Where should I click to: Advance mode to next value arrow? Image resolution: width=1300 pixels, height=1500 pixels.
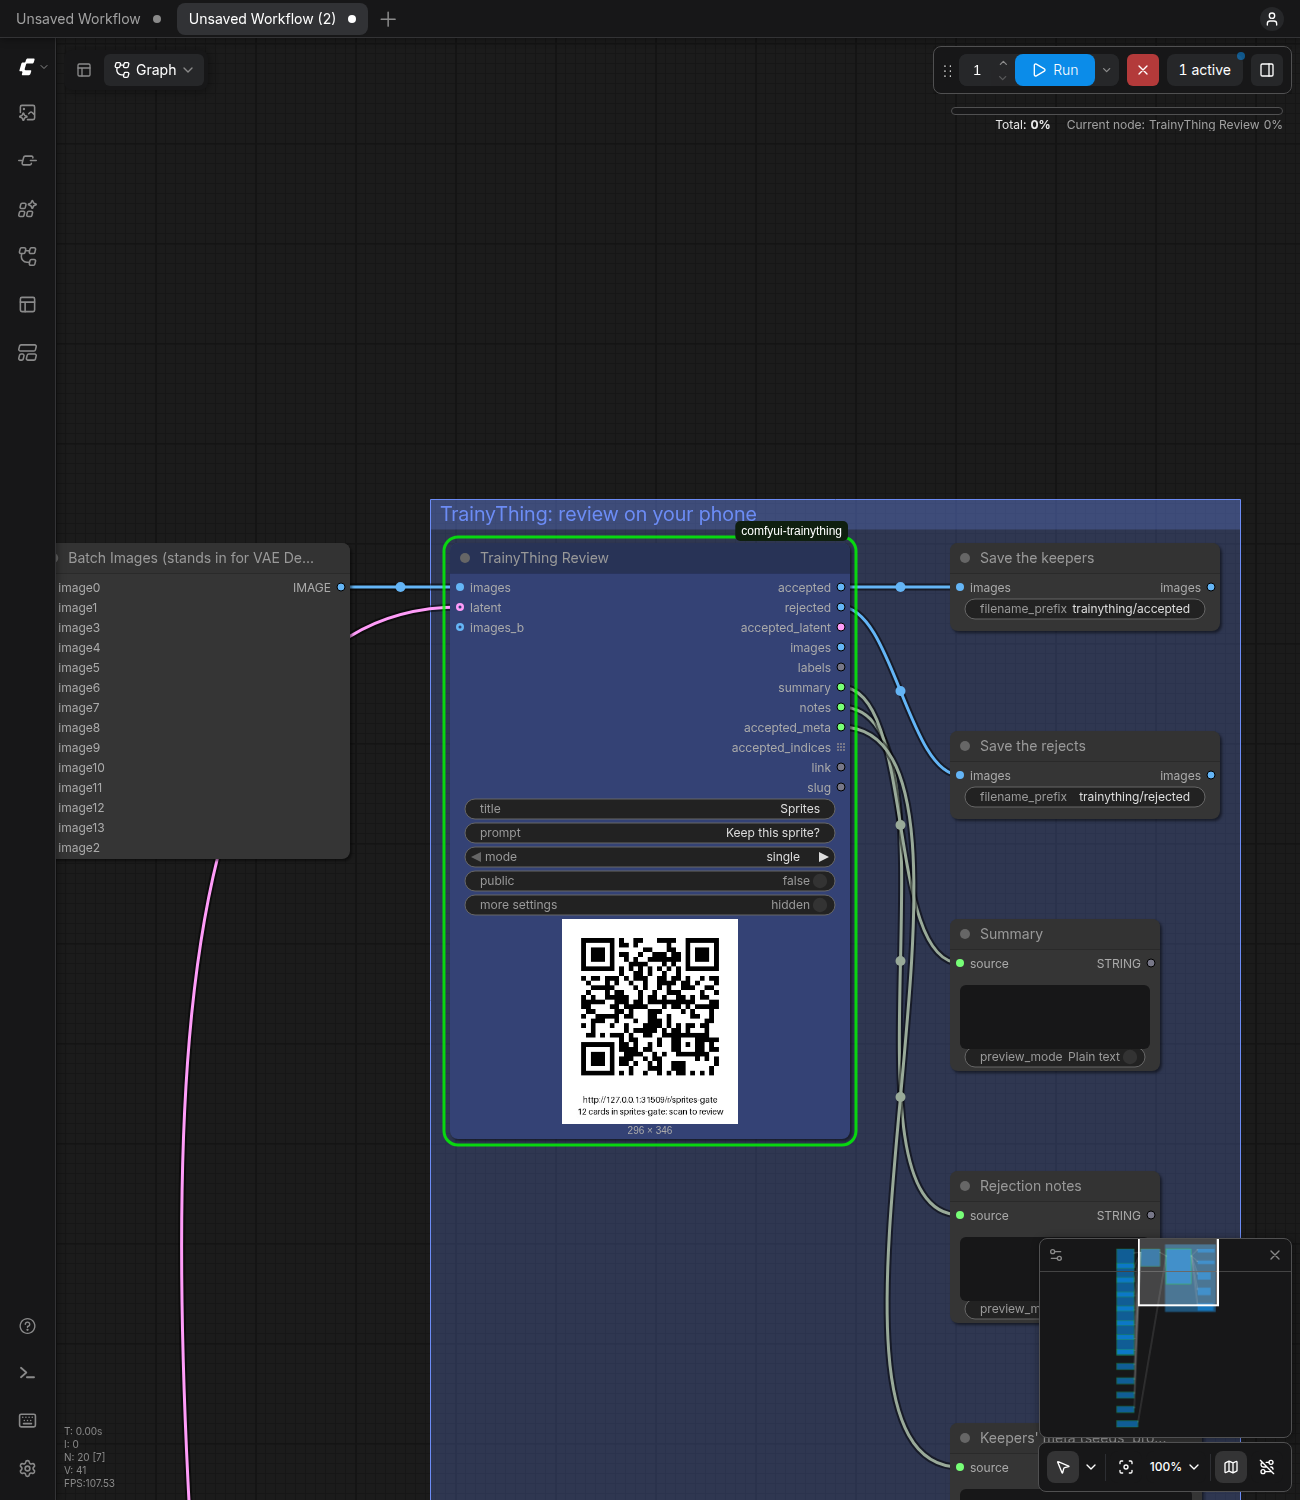[823, 857]
